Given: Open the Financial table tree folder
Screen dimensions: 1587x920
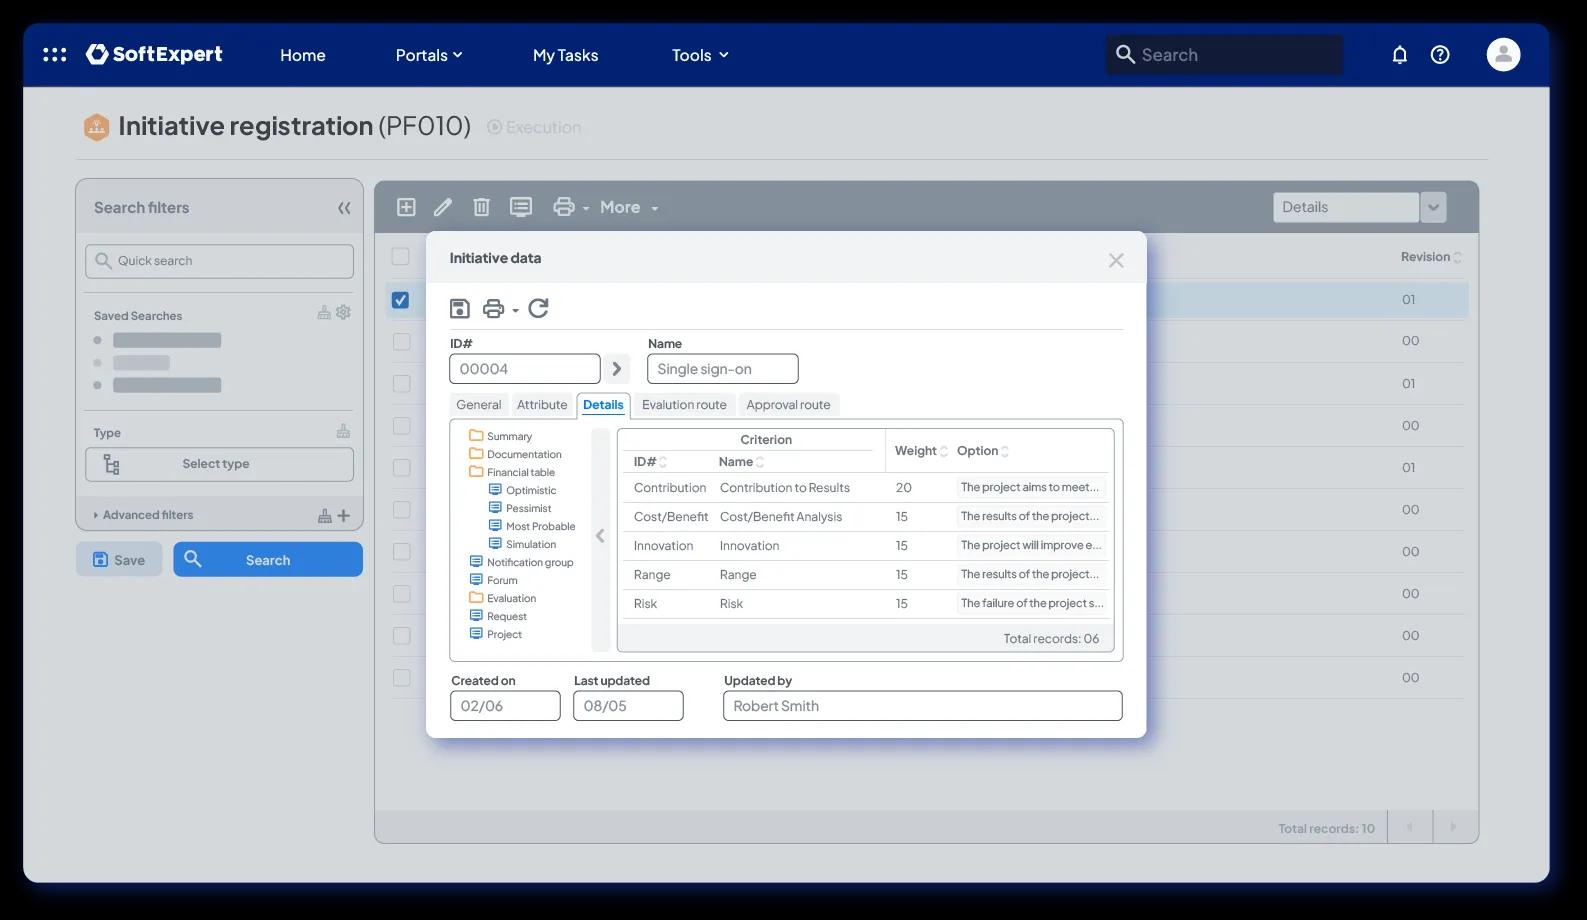Looking at the screenshot, I should pyautogui.click(x=512, y=472).
